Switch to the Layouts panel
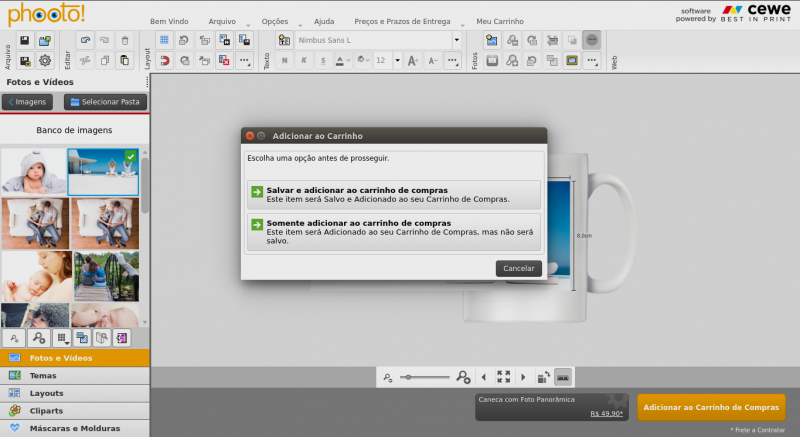 pyautogui.click(x=74, y=393)
